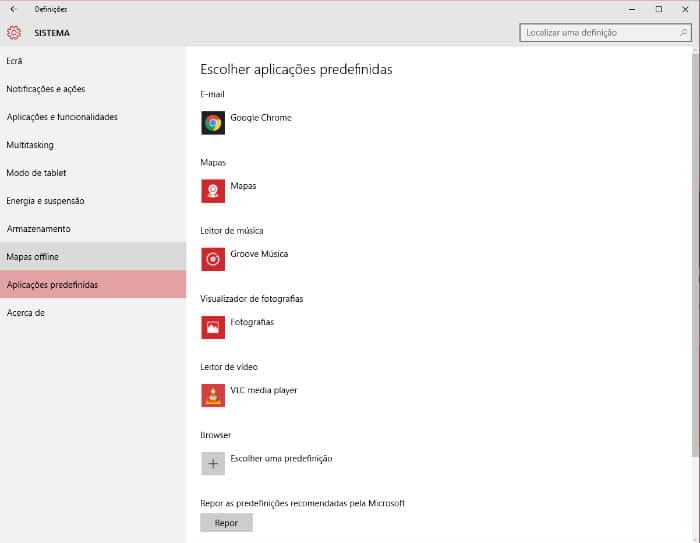This screenshot has height=543, width=700.
Task: Open Mapas offline section
Action: [93, 257]
